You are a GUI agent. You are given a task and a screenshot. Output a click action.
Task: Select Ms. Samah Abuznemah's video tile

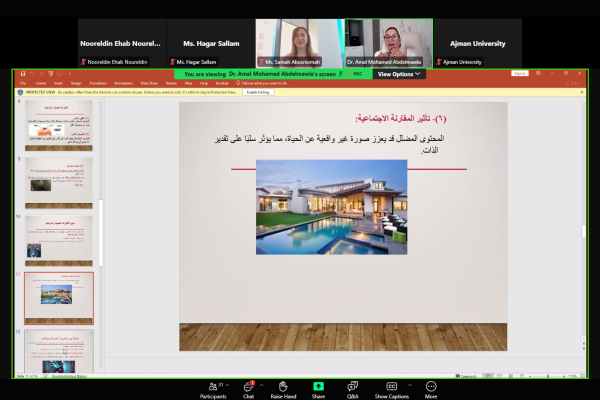coord(298,42)
